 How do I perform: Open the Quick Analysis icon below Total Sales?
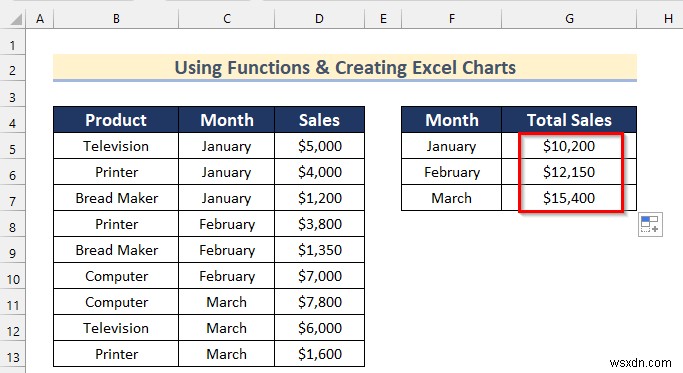click(x=650, y=224)
